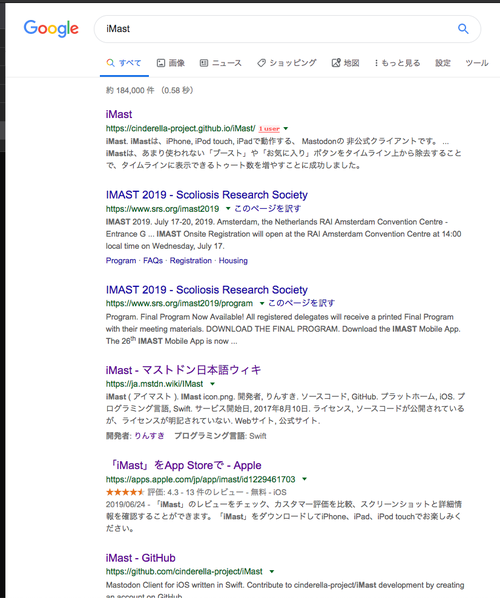Screen dimensions: 500x598
Task: Open the FAQs sitelink
Action: tap(153, 260)
